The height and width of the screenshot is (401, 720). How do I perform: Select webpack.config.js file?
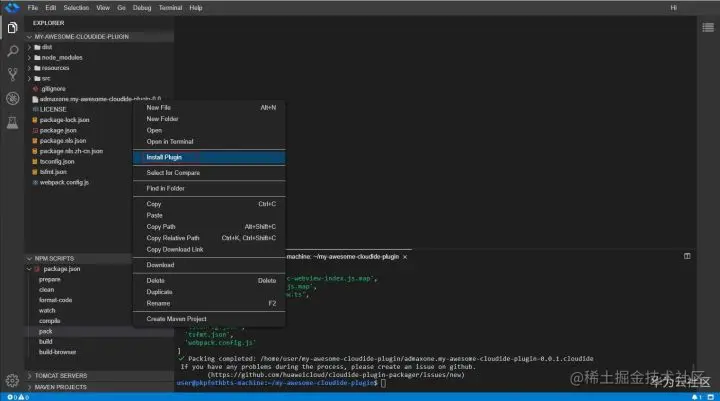[x=64, y=183]
